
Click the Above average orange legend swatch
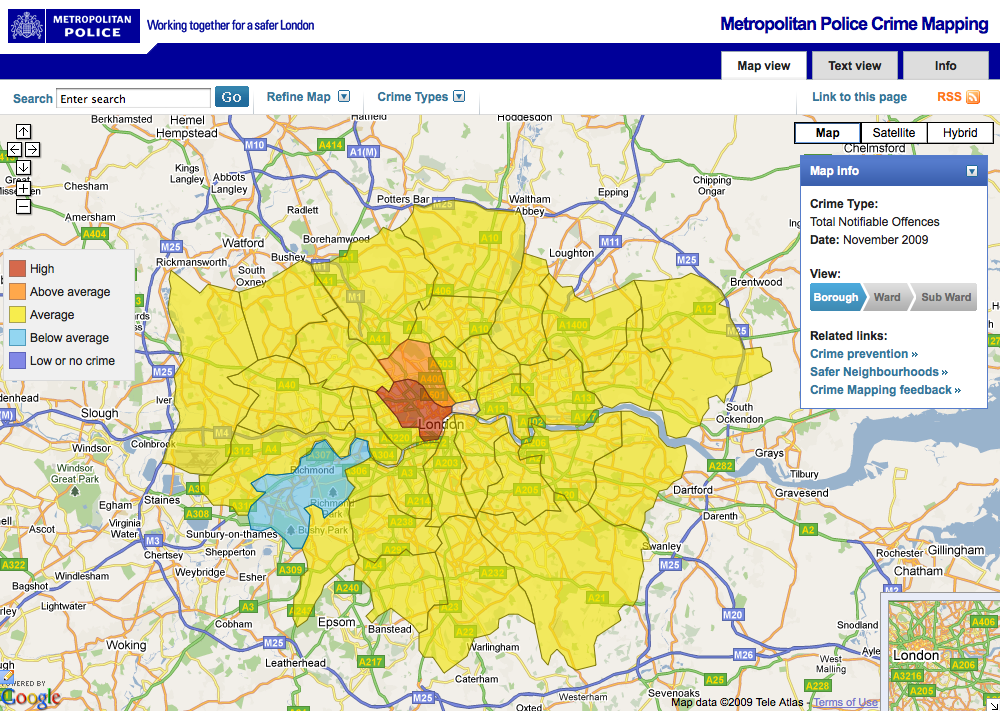point(18,292)
